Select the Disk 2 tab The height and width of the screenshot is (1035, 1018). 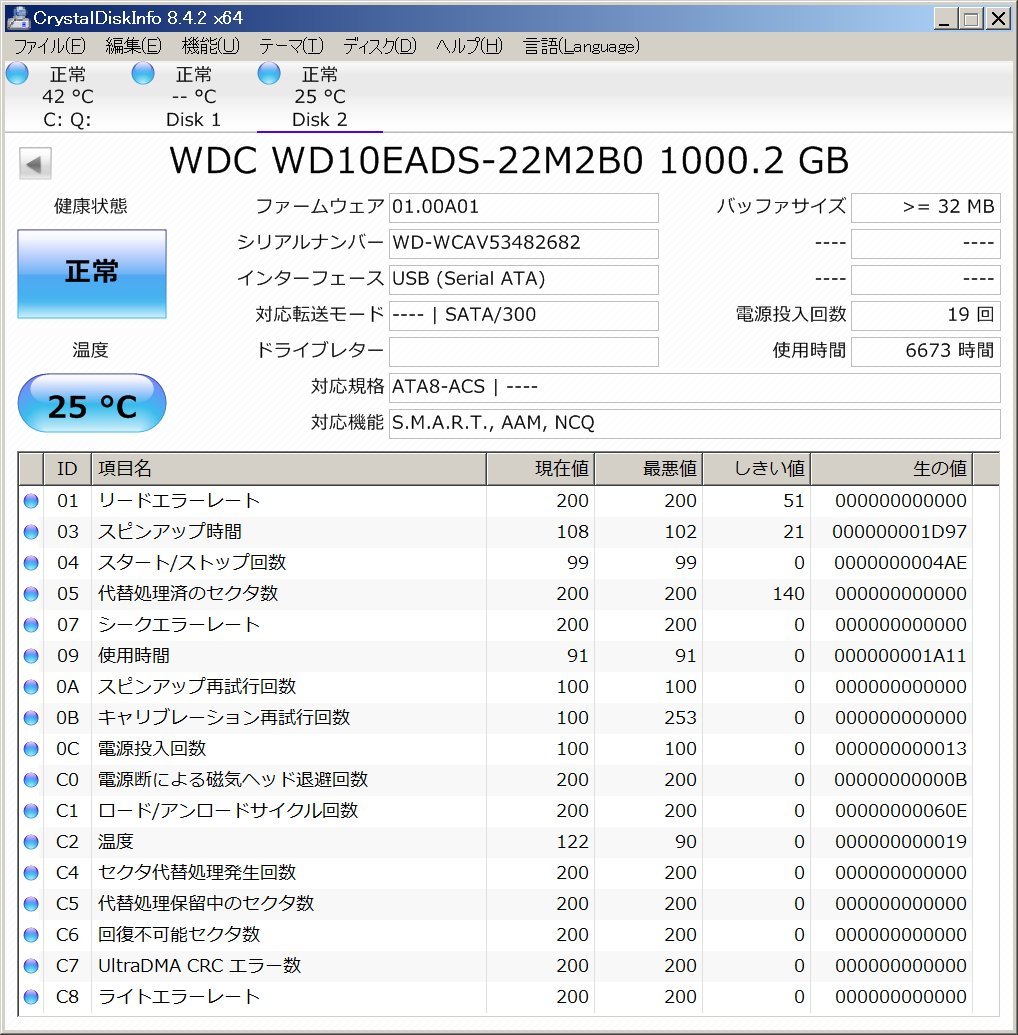point(320,96)
